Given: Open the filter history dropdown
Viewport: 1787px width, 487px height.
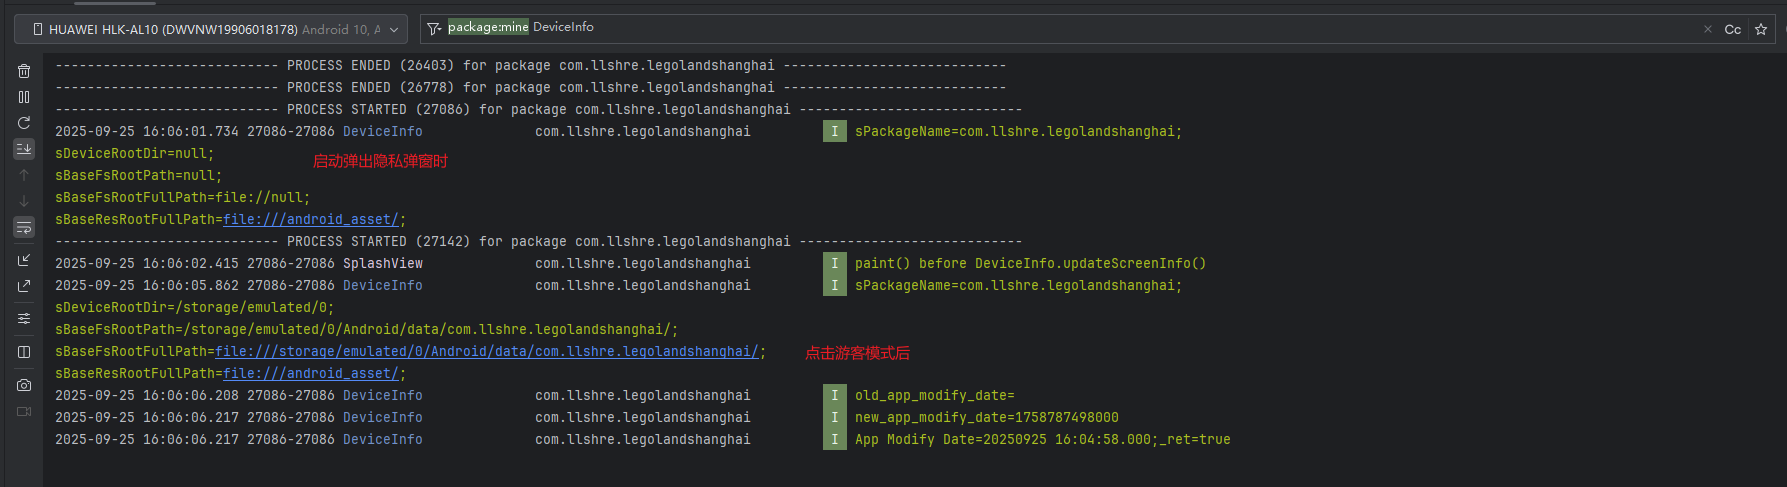Looking at the screenshot, I should 434,29.
